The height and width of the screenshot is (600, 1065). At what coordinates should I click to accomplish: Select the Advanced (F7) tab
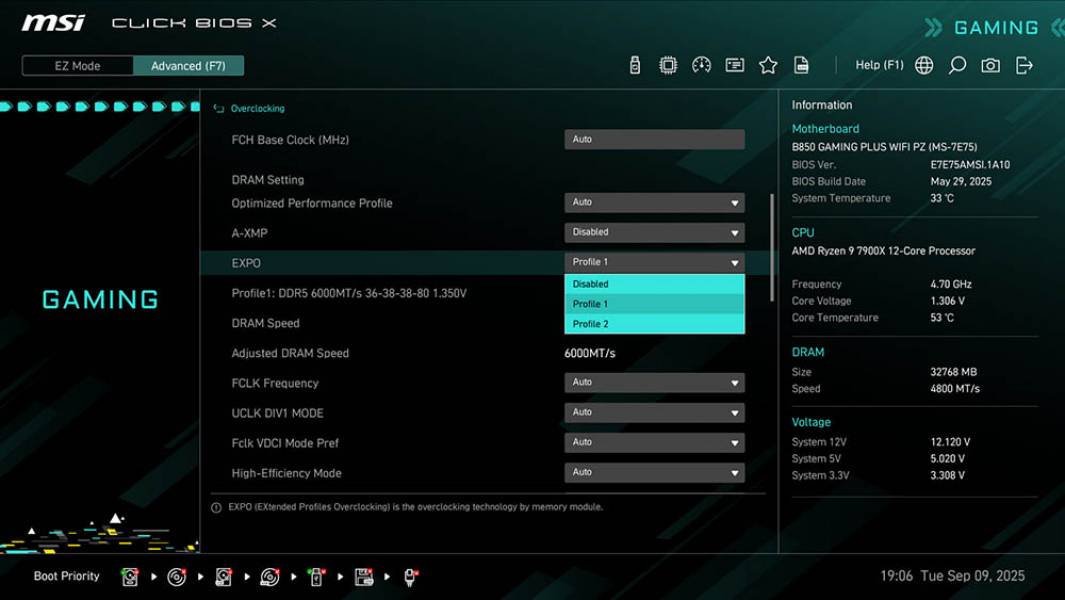tap(189, 65)
